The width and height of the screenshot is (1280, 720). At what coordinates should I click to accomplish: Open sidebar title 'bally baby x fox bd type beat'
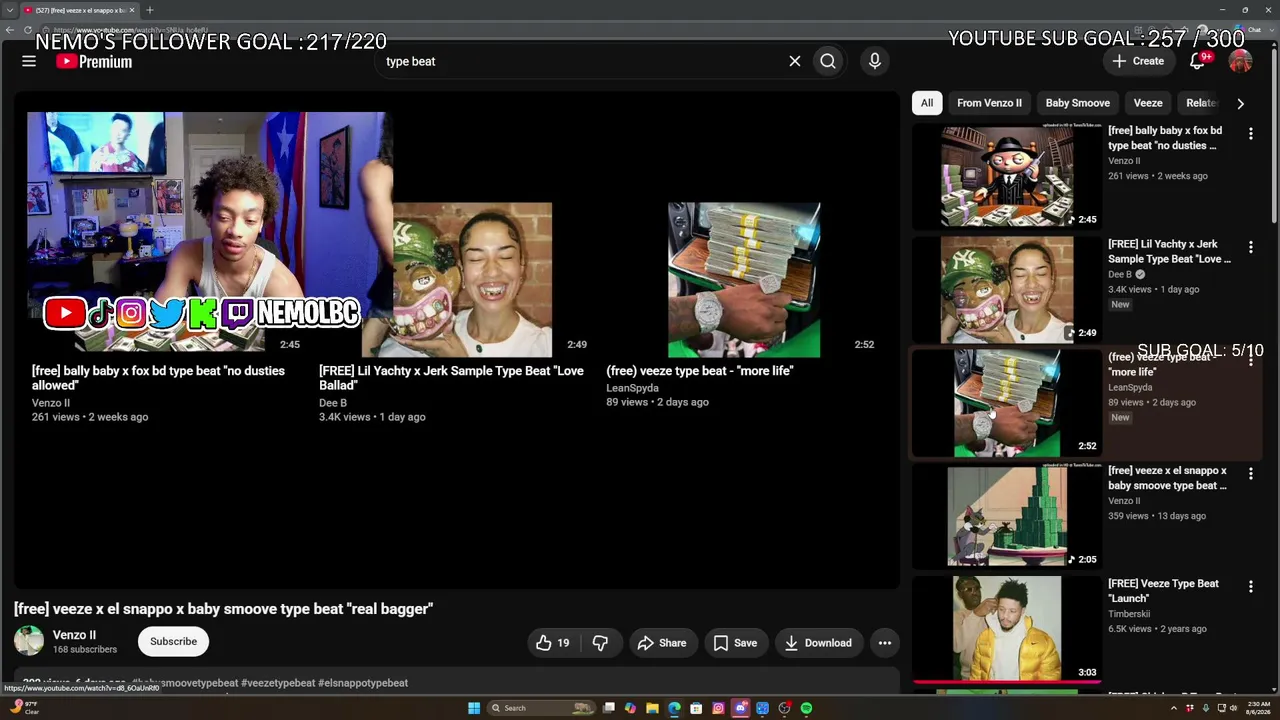tap(1165, 138)
